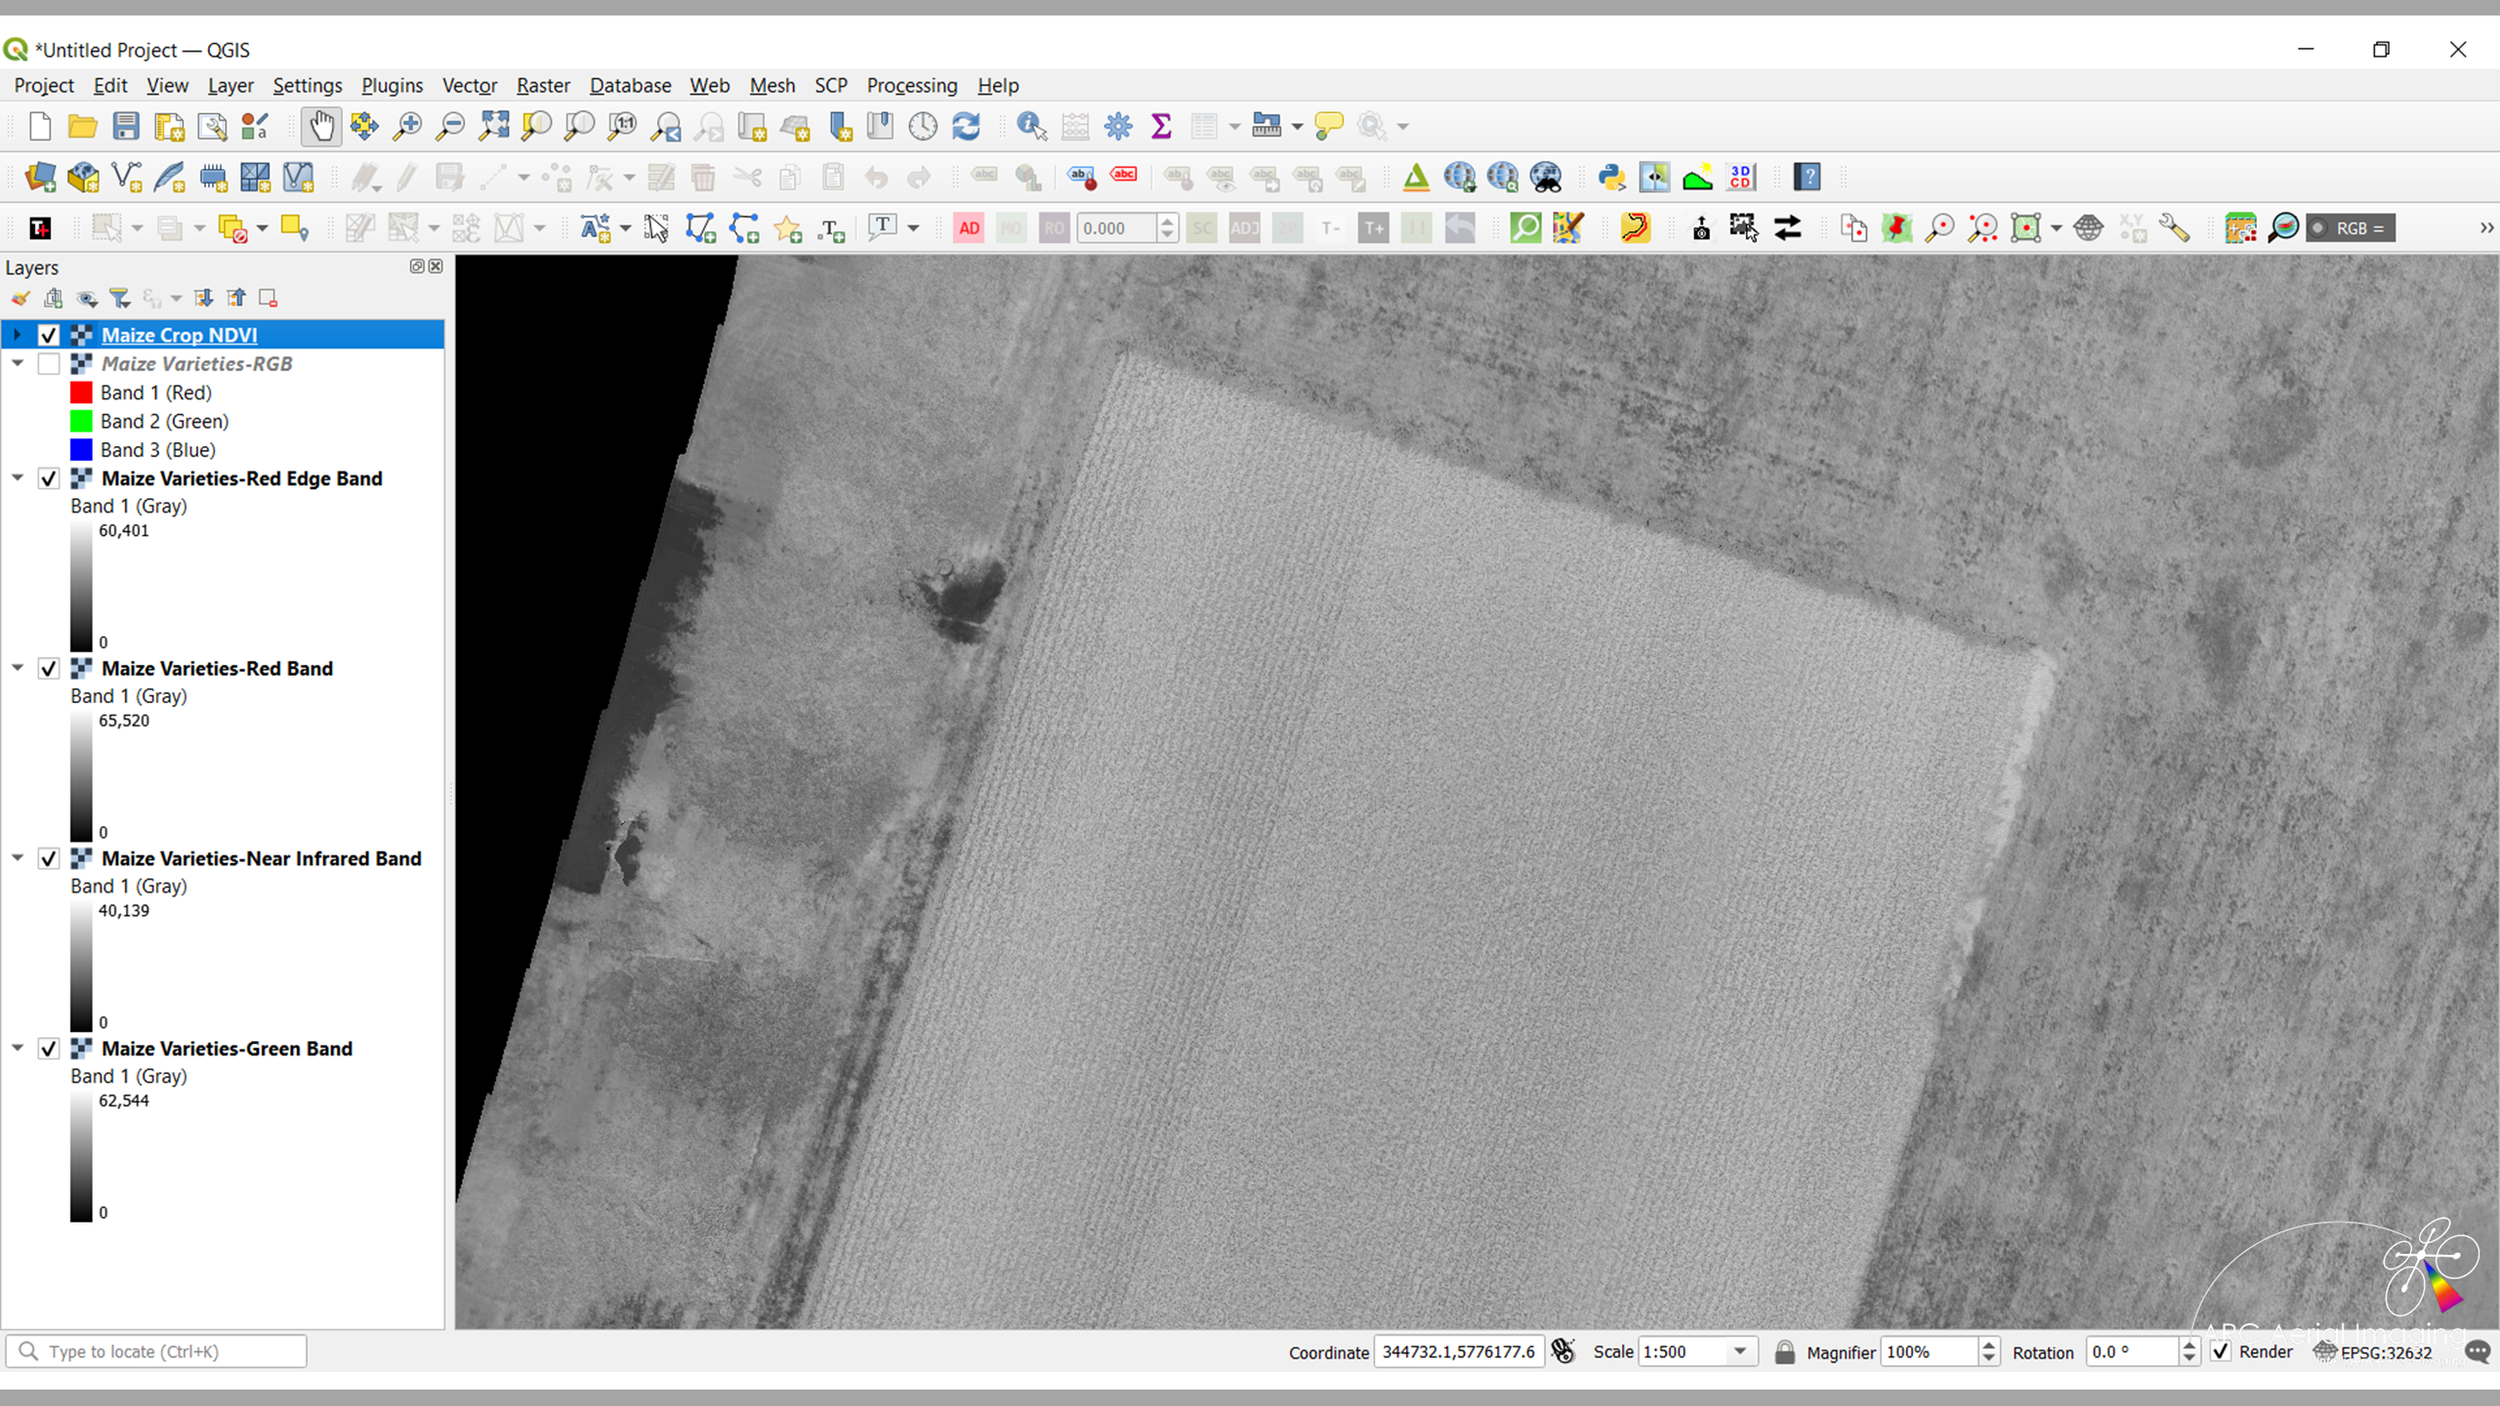Open the Processing menu
This screenshot has width=2500, height=1406.
(x=911, y=85)
